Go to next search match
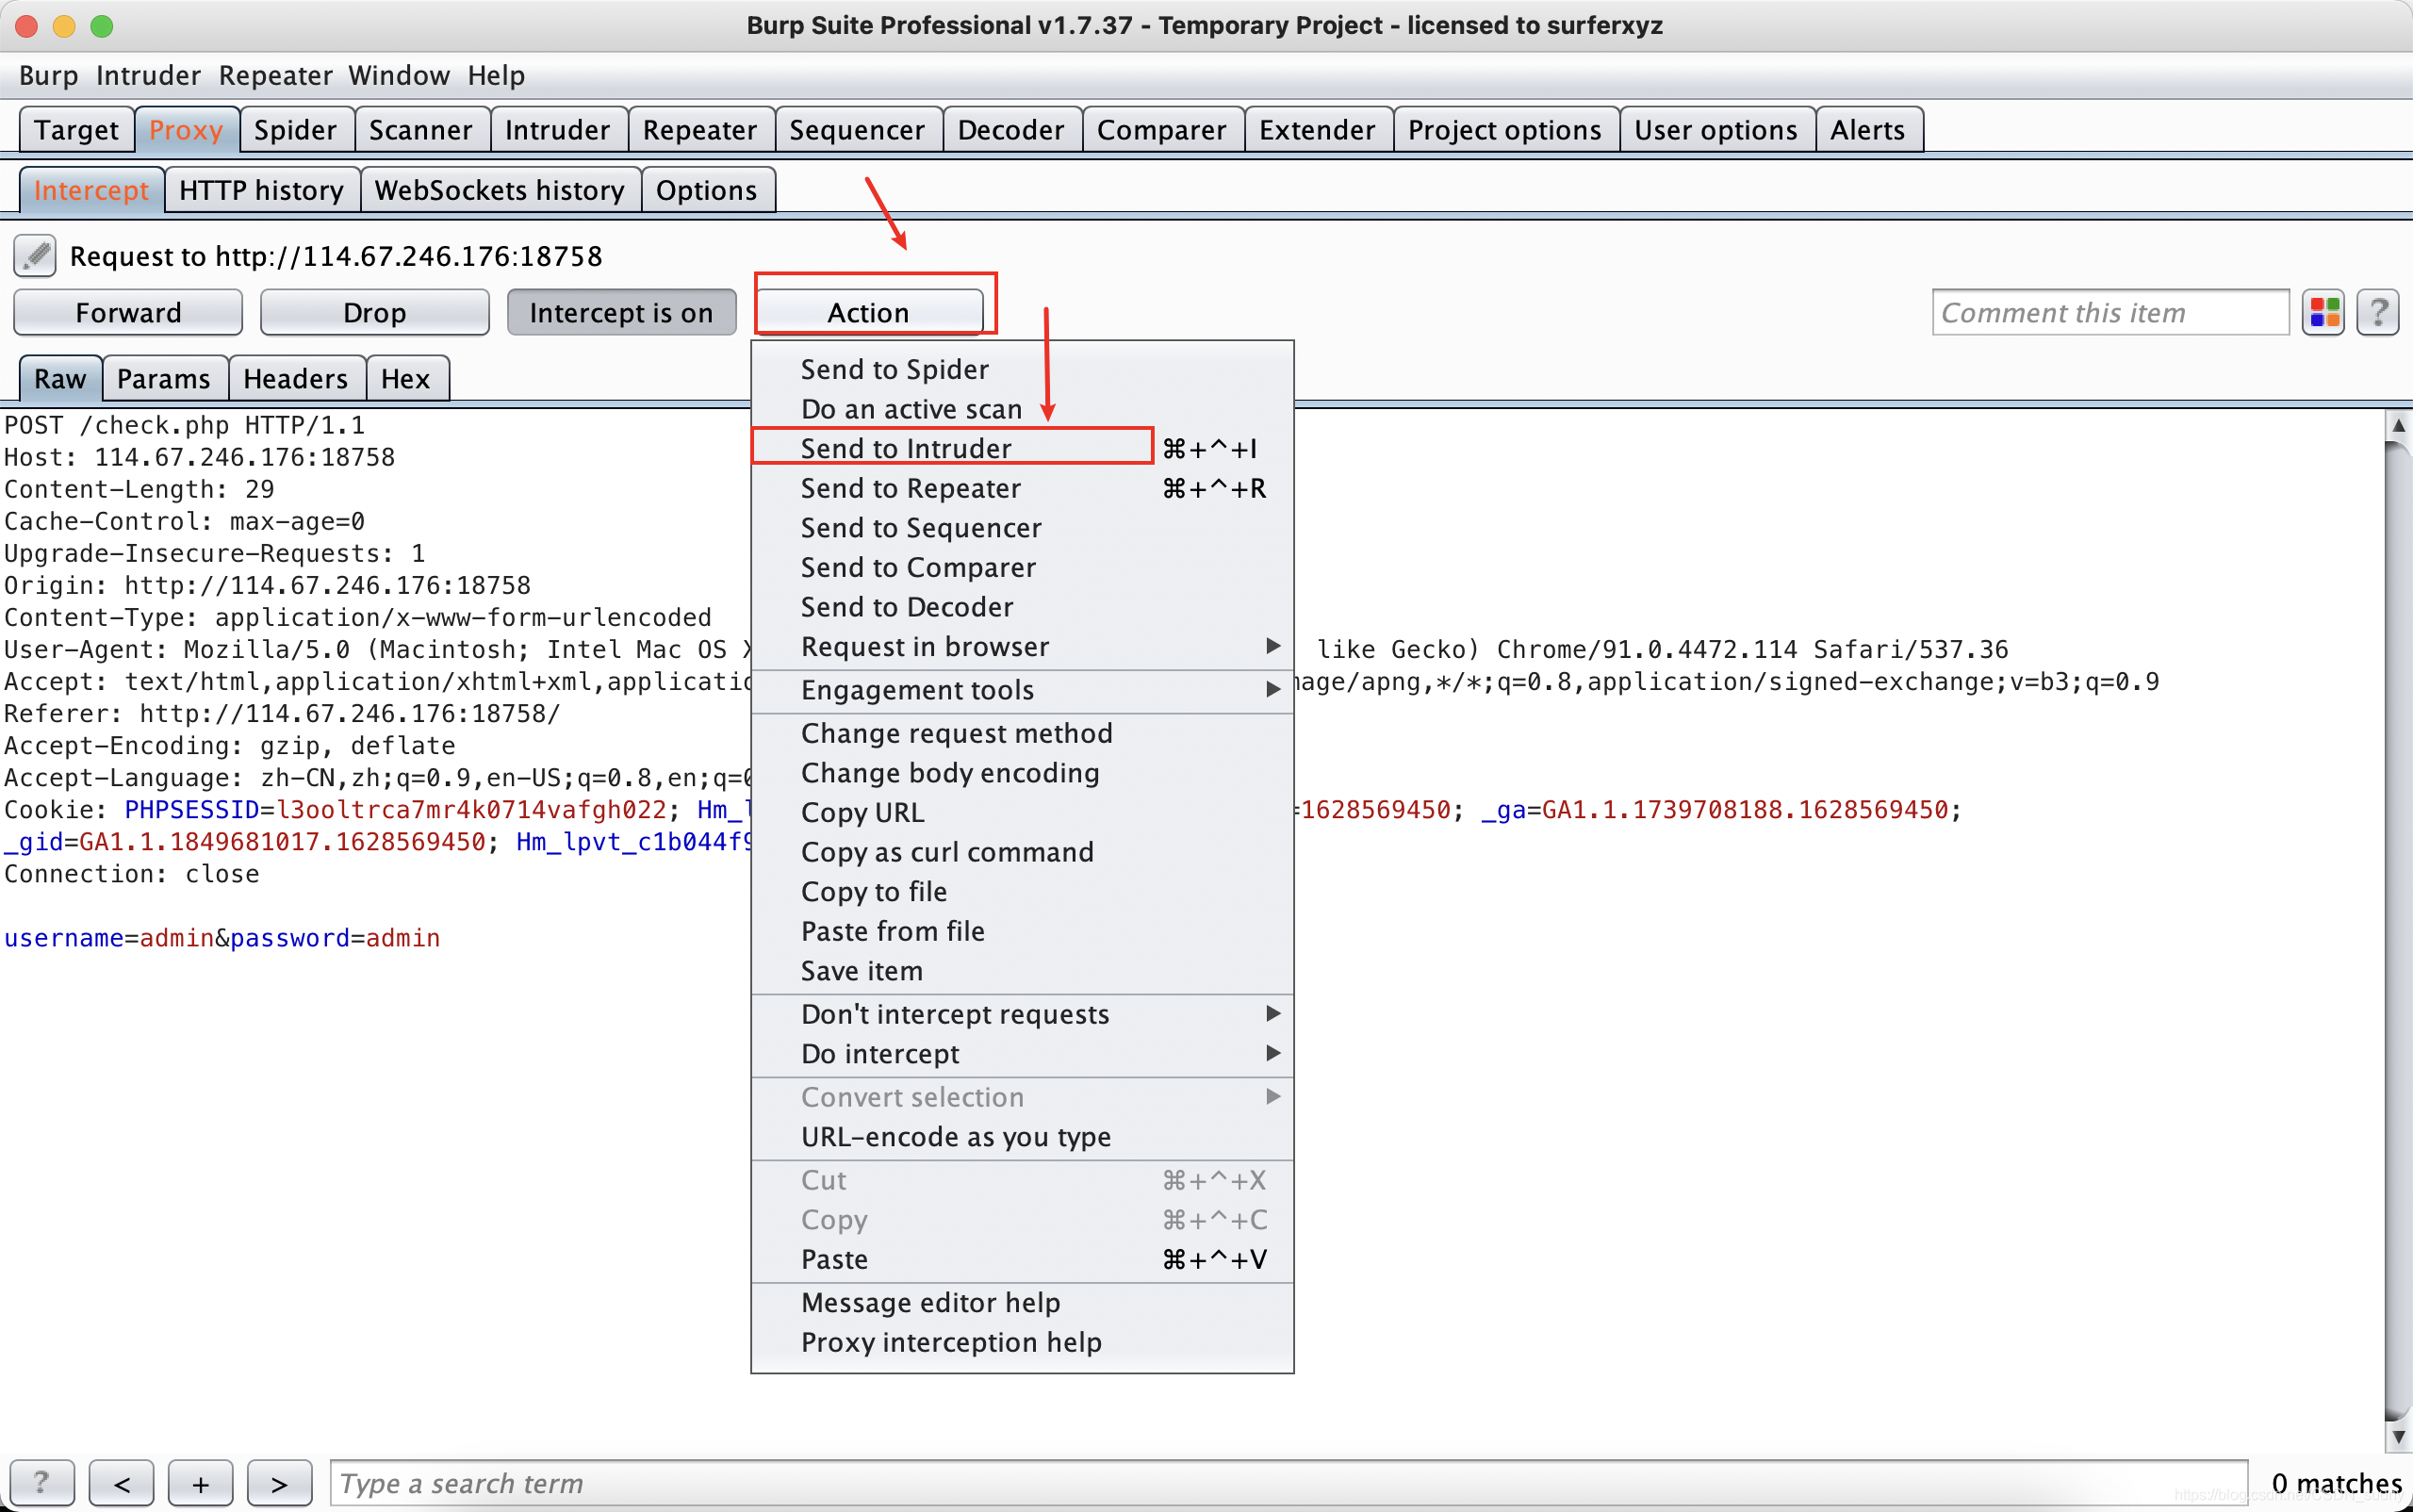This screenshot has height=1512, width=2413. tap(279, 1482)
